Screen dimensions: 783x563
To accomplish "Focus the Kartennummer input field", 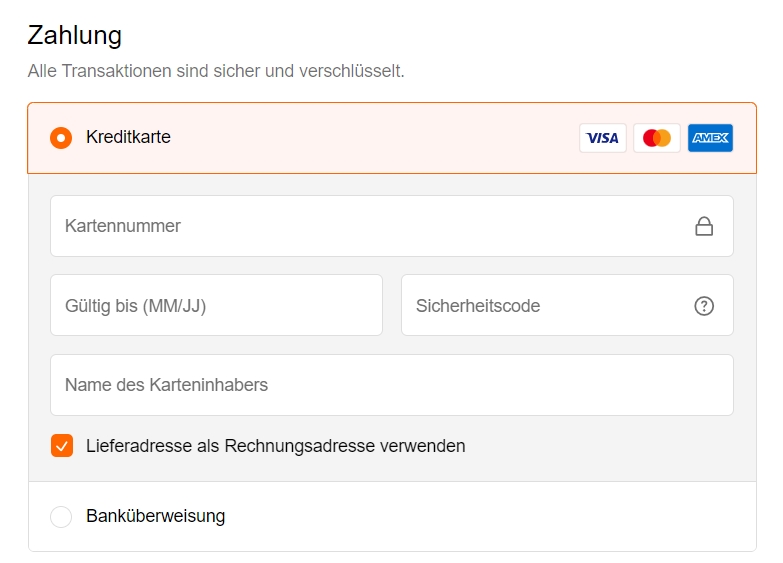I will 392,226.
